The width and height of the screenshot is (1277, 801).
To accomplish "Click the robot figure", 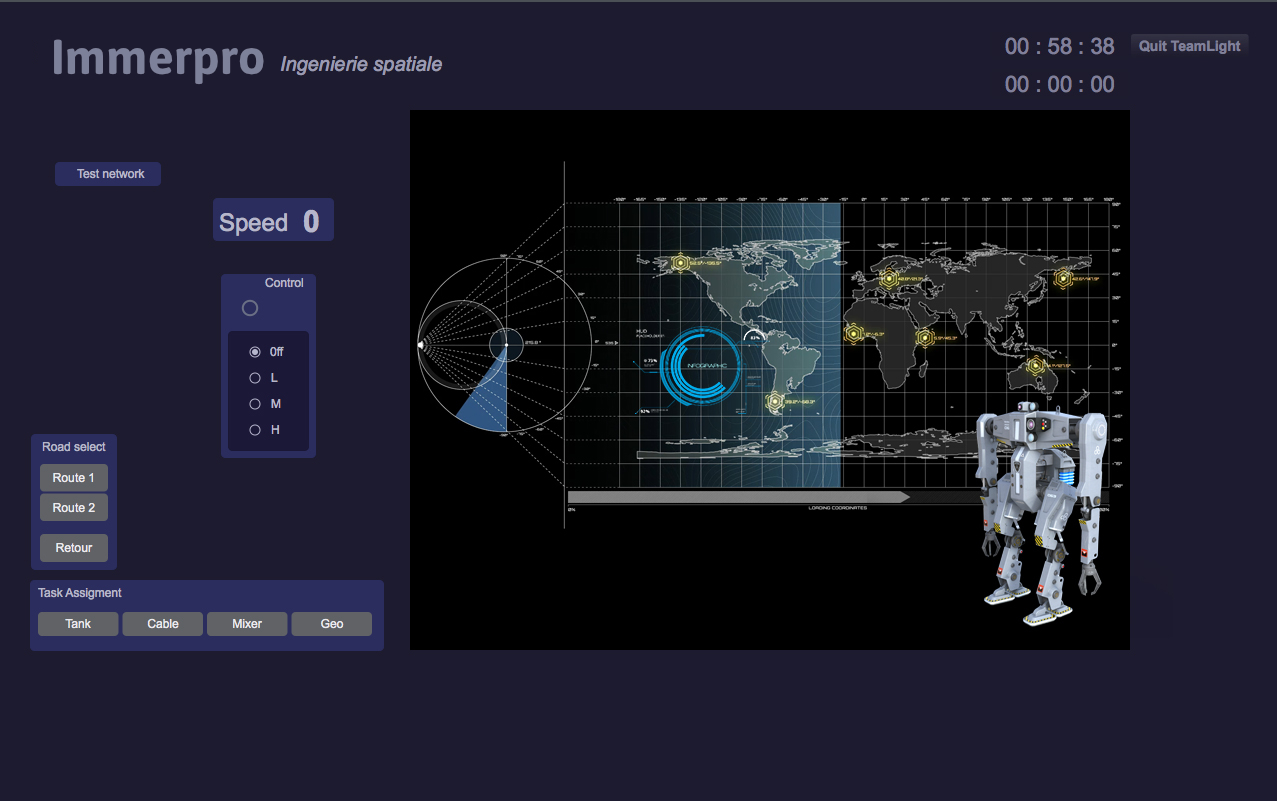I will [1040, 510].
